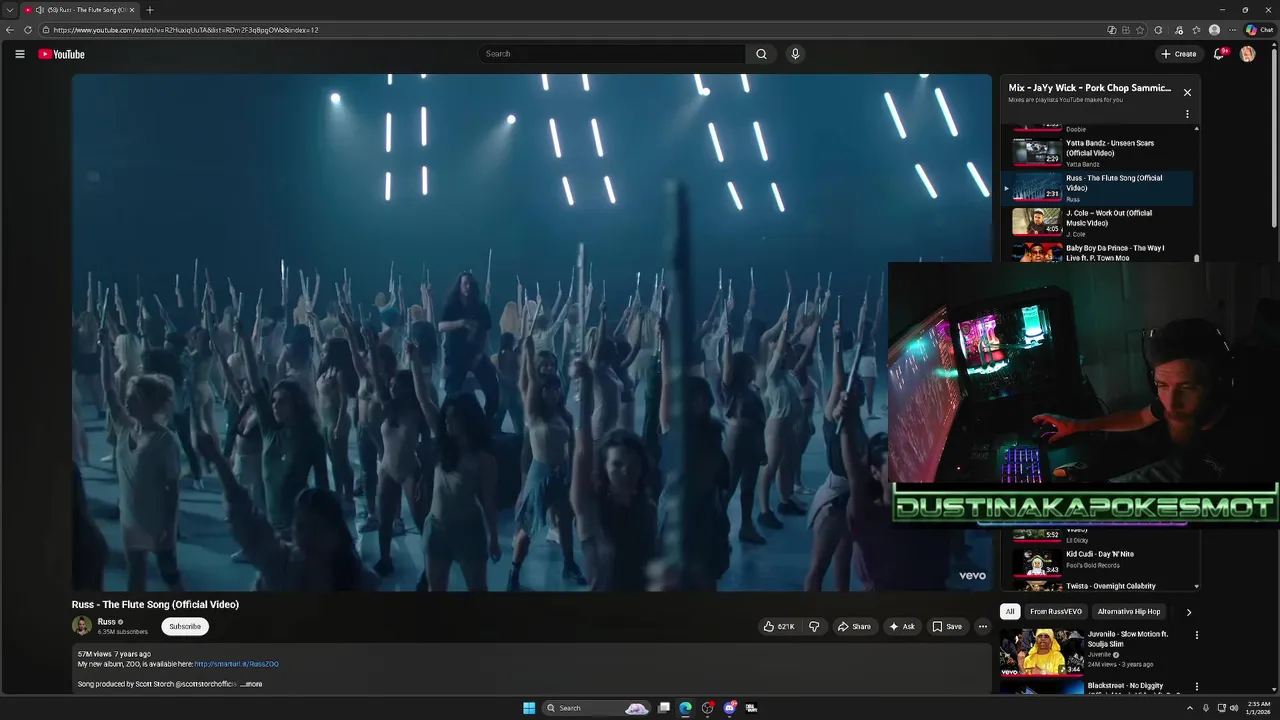This screenshot has height=720, width=1280.
Task: Add this page to favorites star
Action: click(x=1140, y=30)
